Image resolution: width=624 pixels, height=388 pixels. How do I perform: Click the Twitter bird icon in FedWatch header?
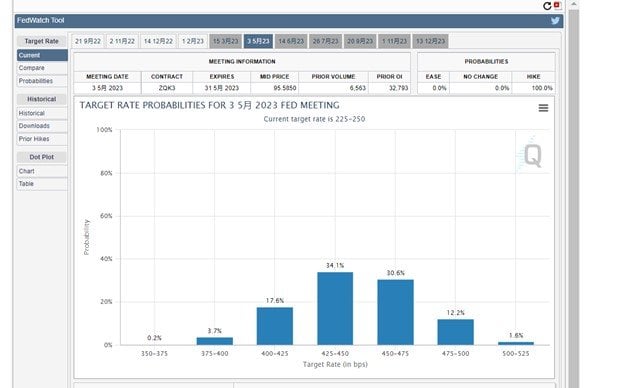point(555,21)
